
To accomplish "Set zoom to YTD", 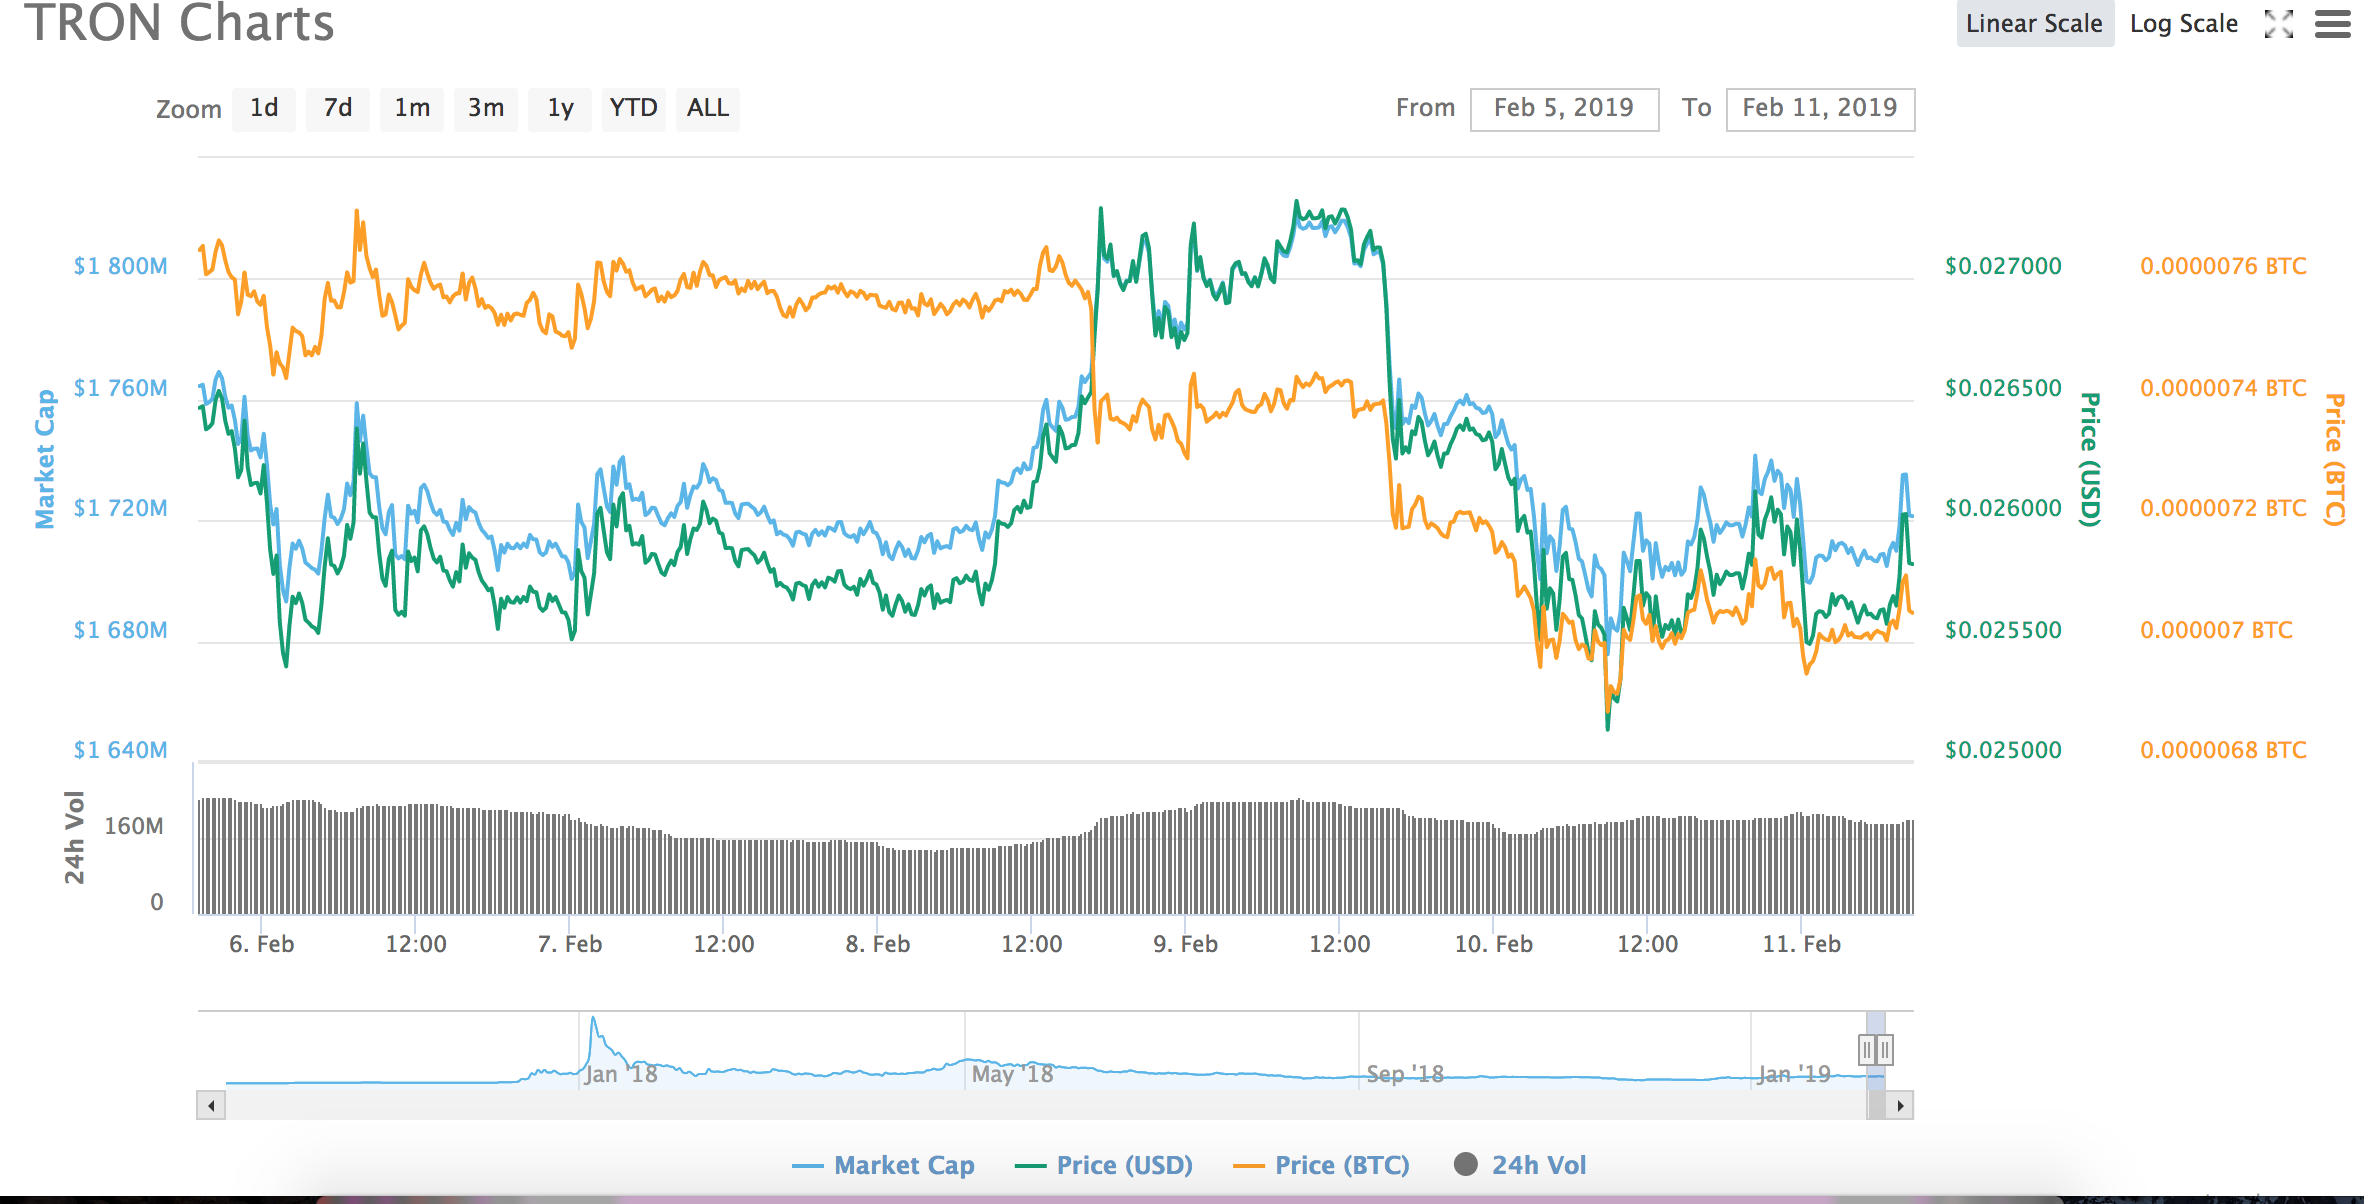I will pyautogui.click(x=634, y=108).
